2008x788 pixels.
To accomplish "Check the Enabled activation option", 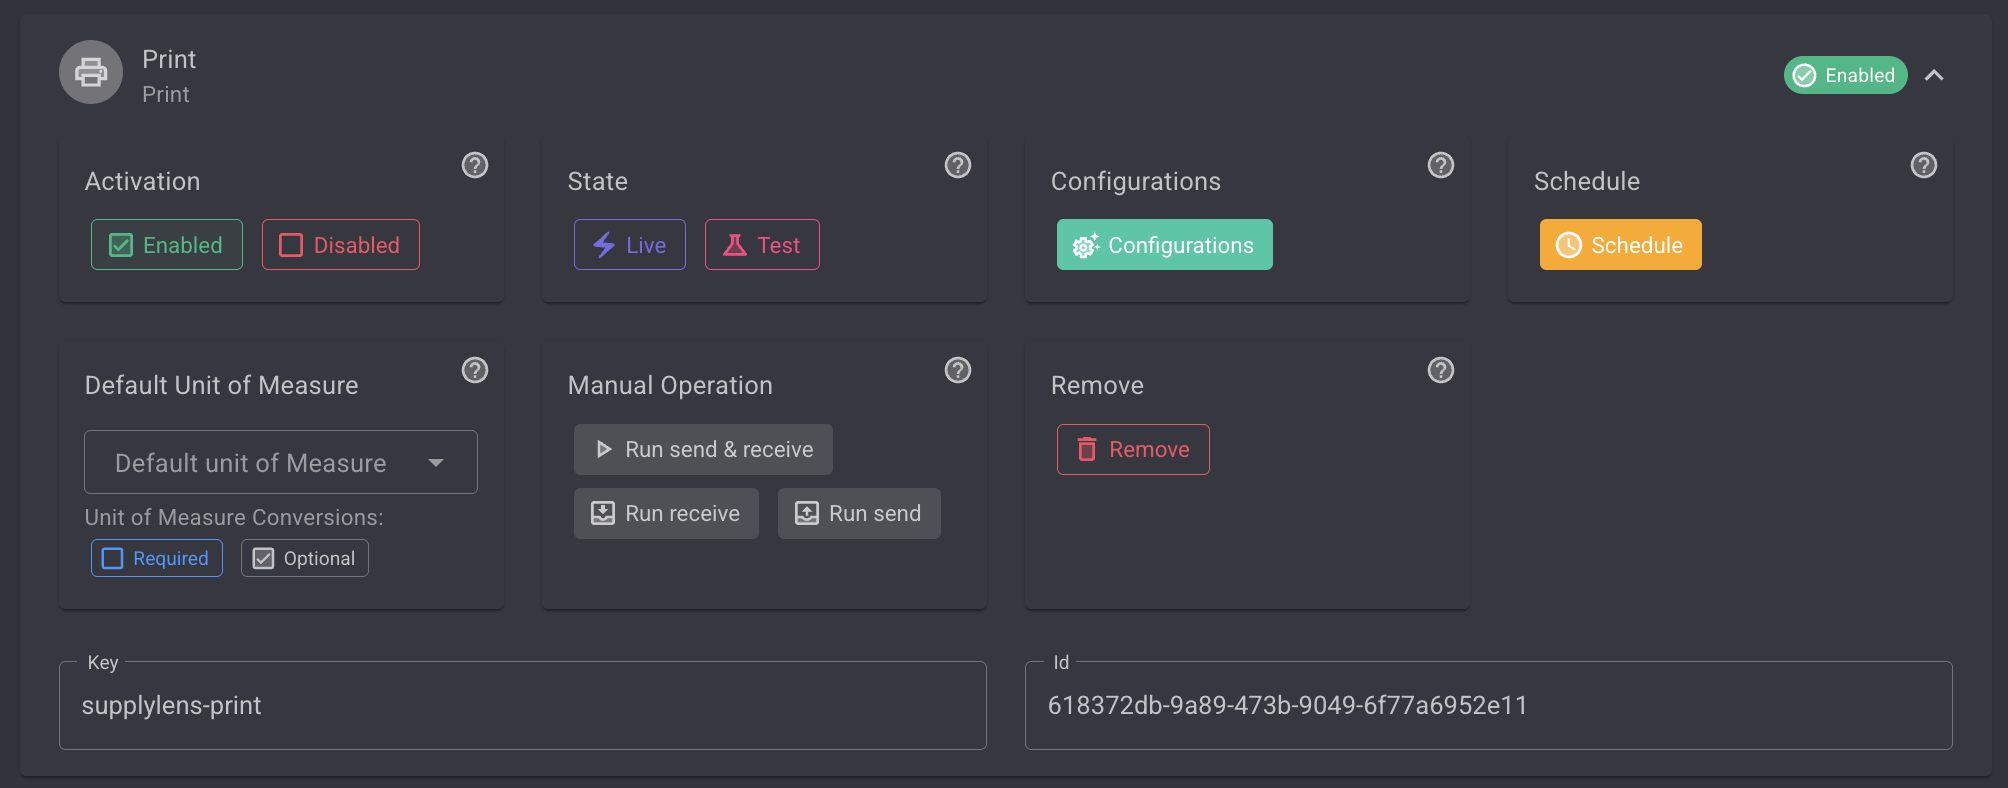I will click(167, 245).
